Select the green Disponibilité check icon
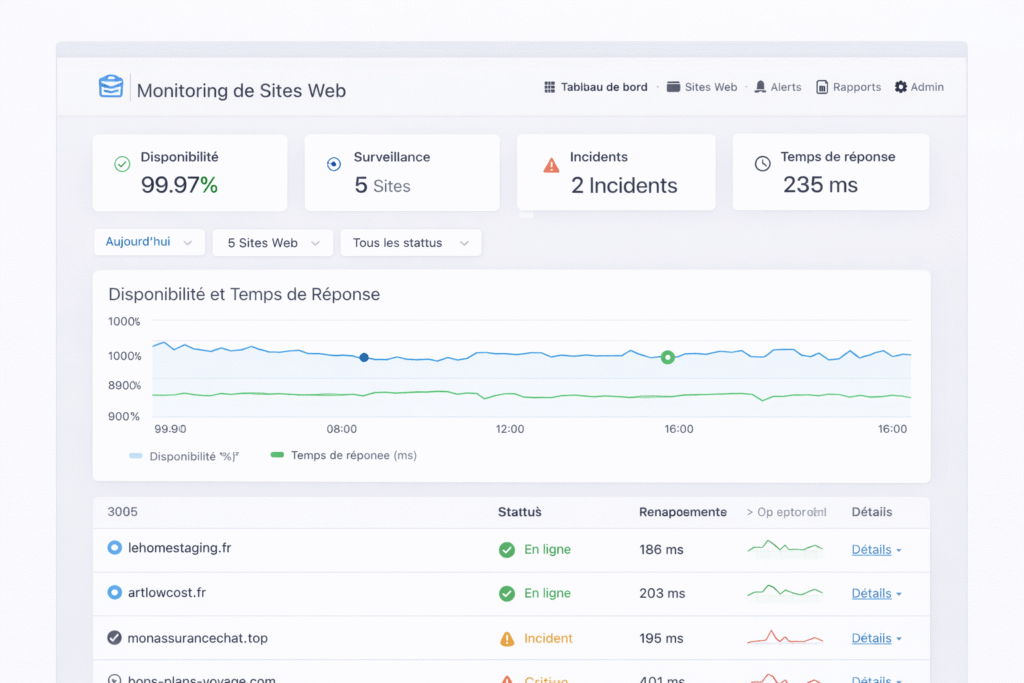This screenshot has width=1024, height=683. coord(122,163)
